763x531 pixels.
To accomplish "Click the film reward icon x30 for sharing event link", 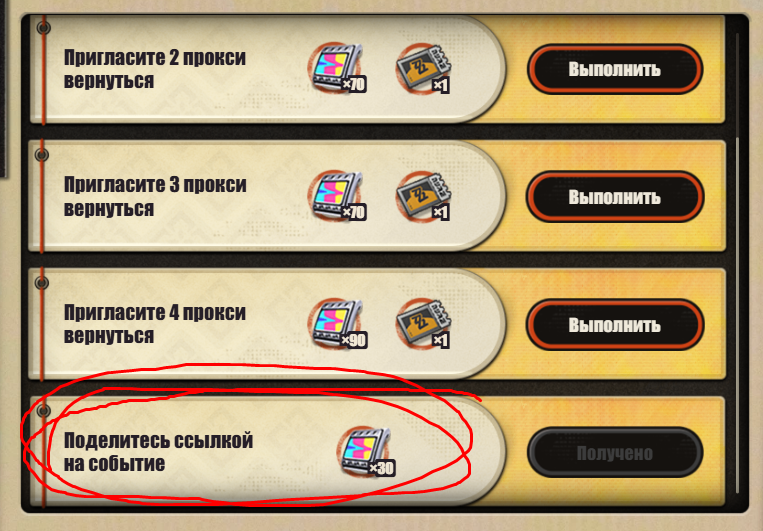I will tap(365, 452).
